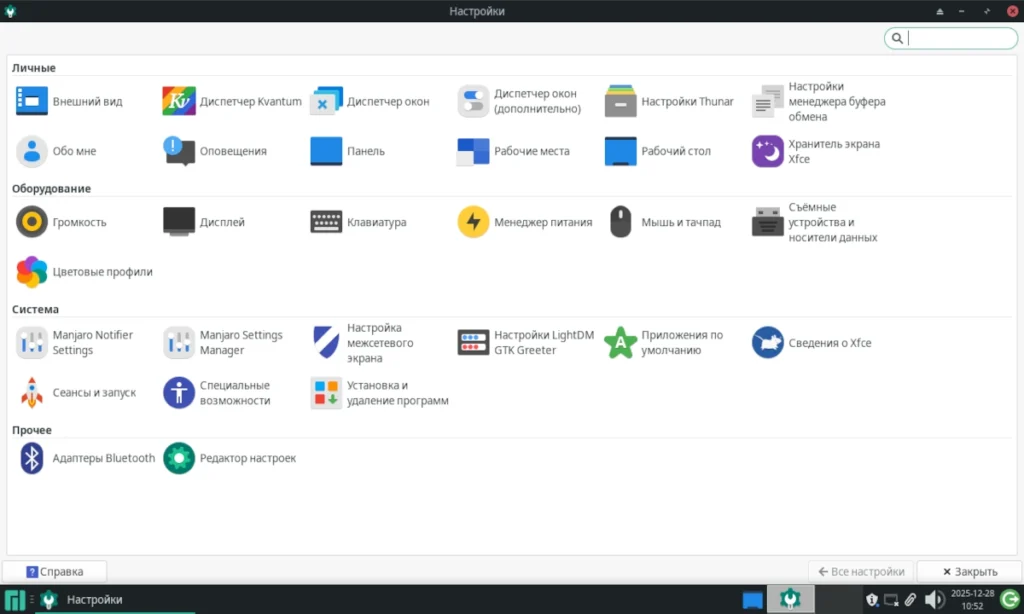Click the paperclip clipboard tray icon
Viewport: 1024px width, 614px height.
click(910, 600)
